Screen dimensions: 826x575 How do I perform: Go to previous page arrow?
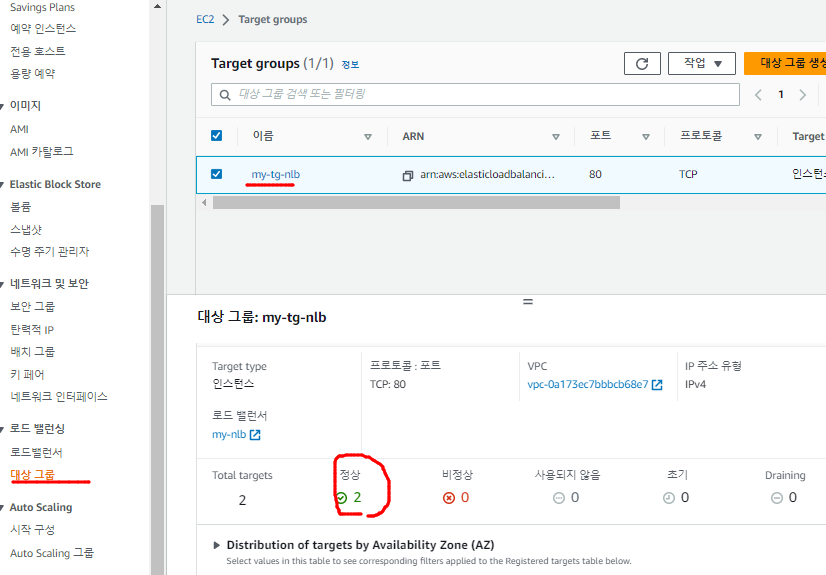pos(758,95)
